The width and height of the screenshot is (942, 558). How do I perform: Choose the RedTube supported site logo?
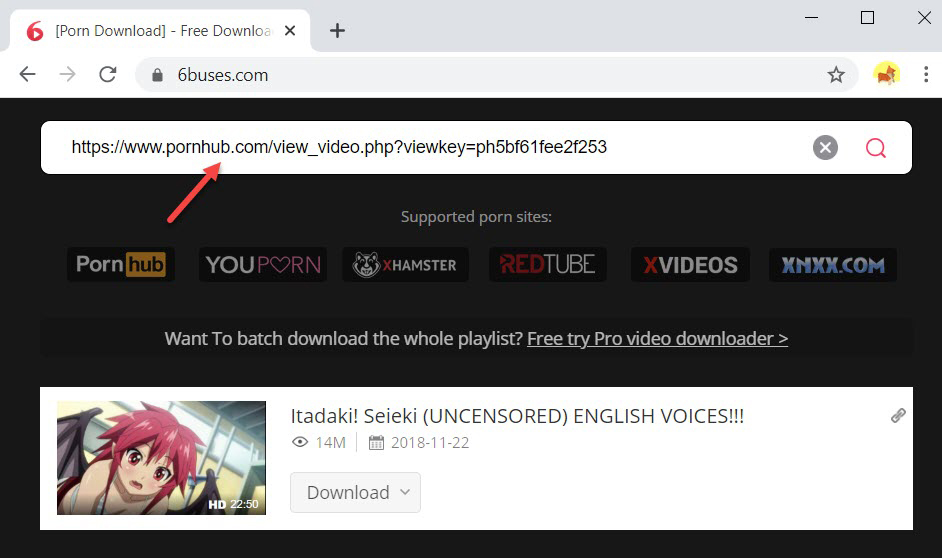click(547, 264)
